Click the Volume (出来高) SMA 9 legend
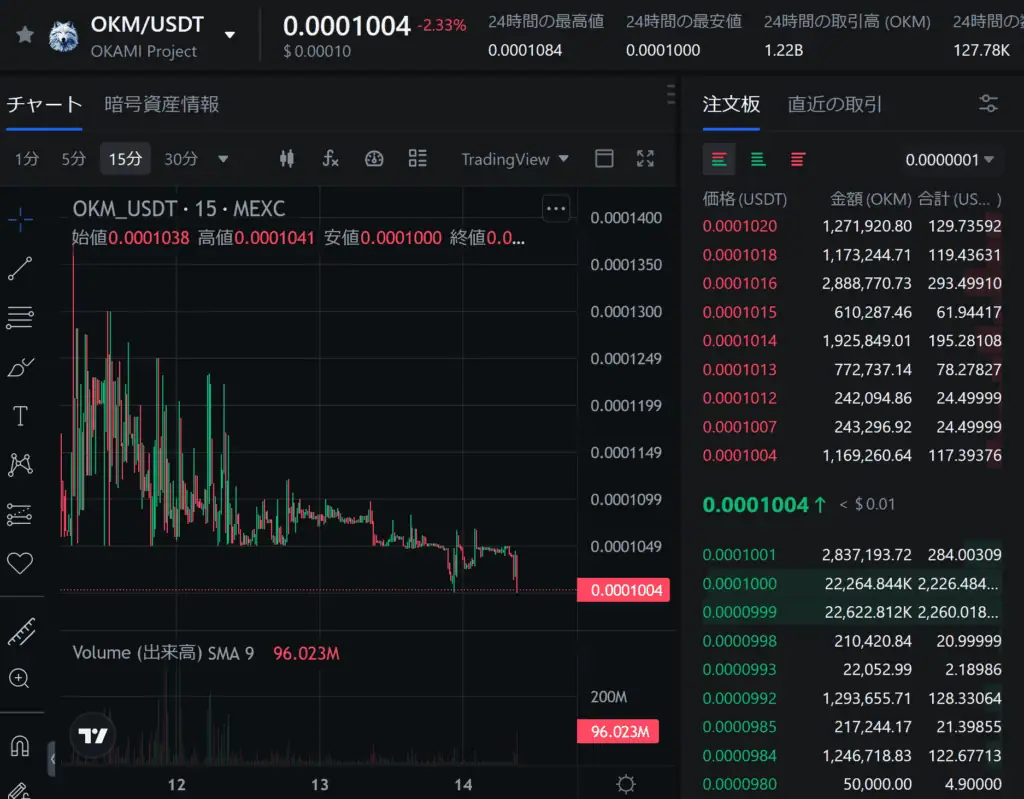Image resolution: width=1024 pixels, height=799 pixels. pyautogui.click(x=163, y=653)
